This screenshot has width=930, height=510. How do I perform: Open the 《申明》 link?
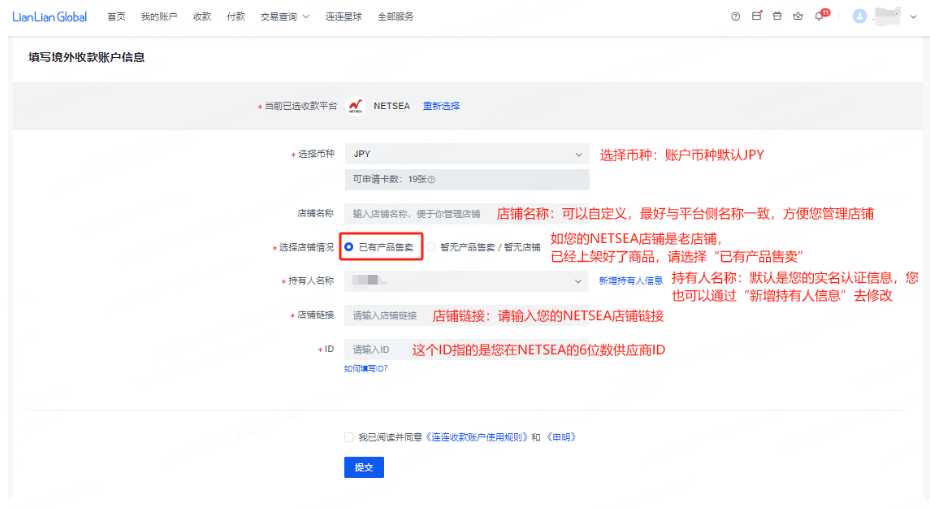point(562,437)
